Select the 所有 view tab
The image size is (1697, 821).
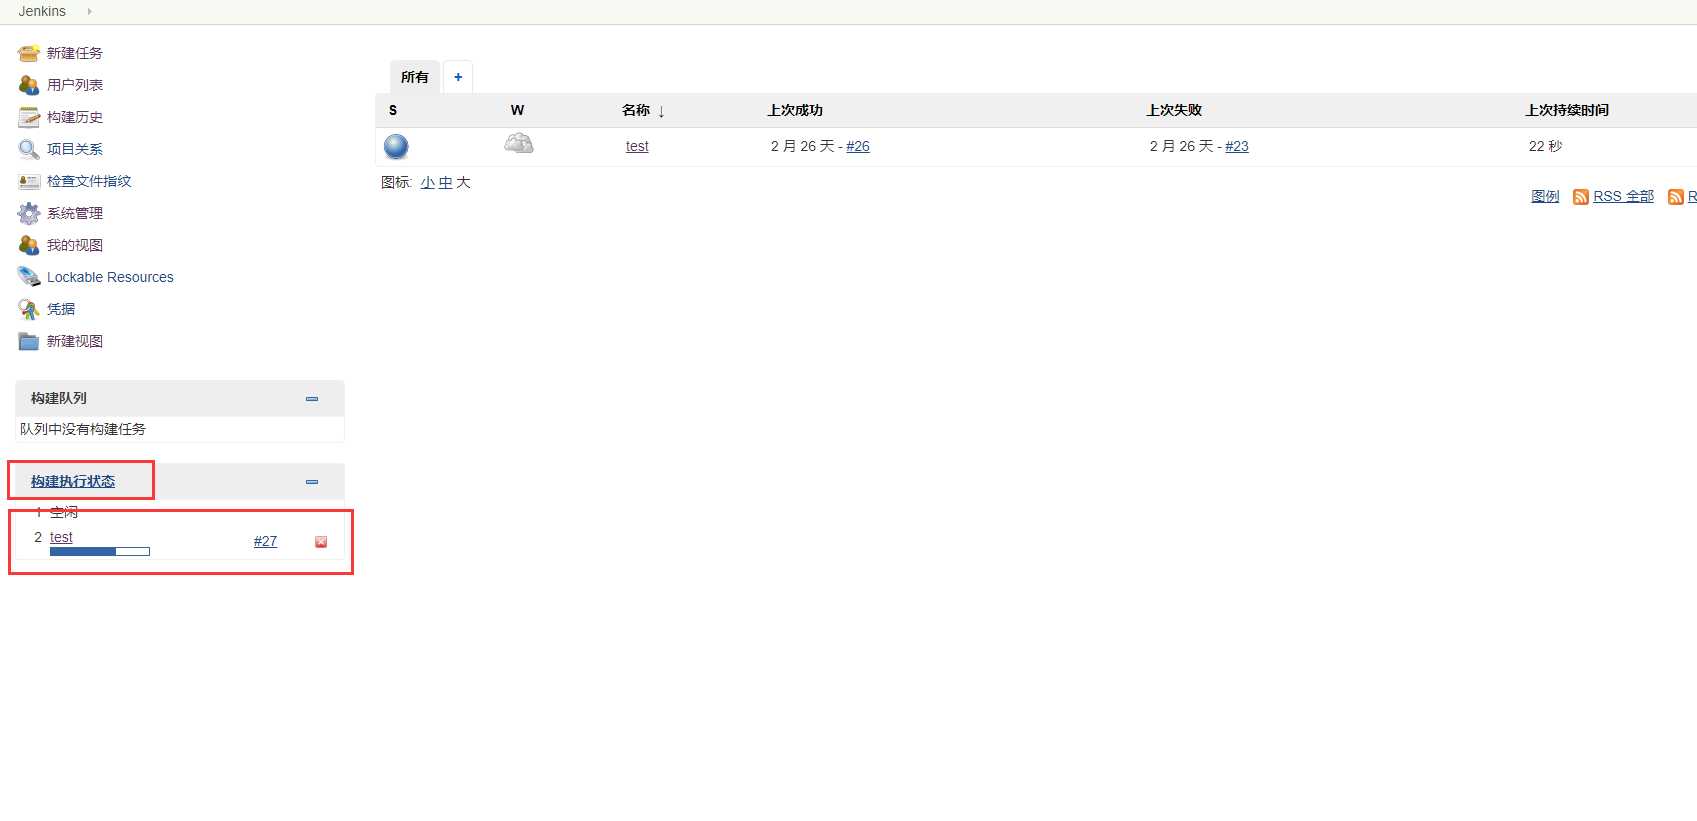pos(415,77)
